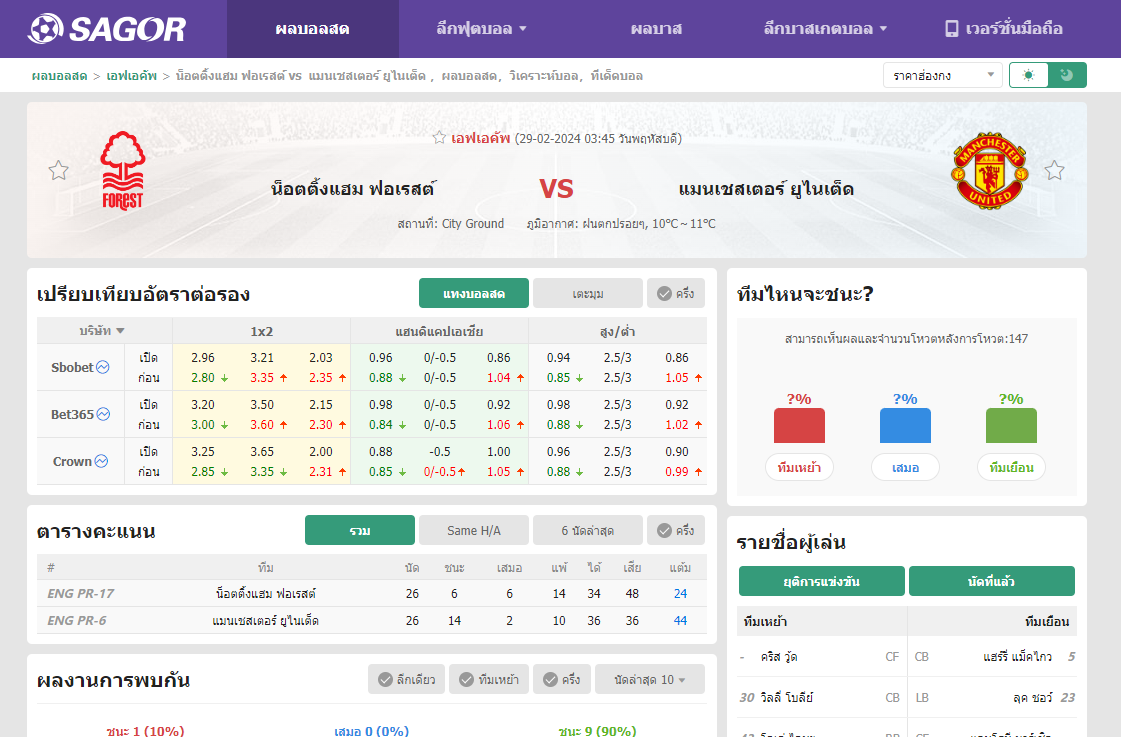This screenshot has height=737, width=1121.
Task: Switch to light mode sun icon
Action: coord(1029,75)
